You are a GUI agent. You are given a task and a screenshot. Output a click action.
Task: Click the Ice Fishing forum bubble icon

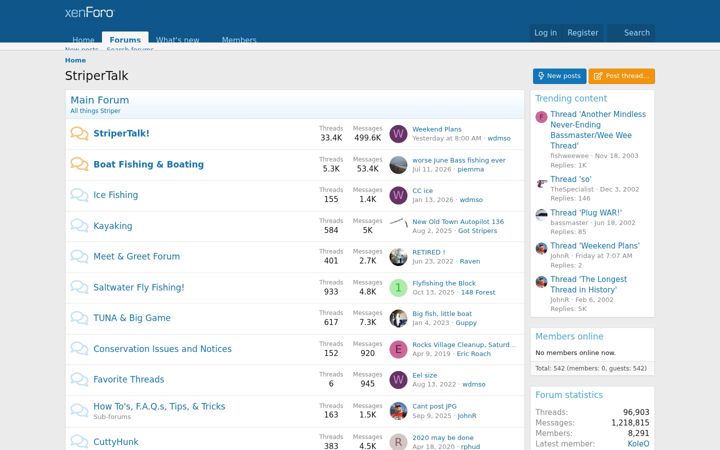pyautogui.click(x=79, y=195)
